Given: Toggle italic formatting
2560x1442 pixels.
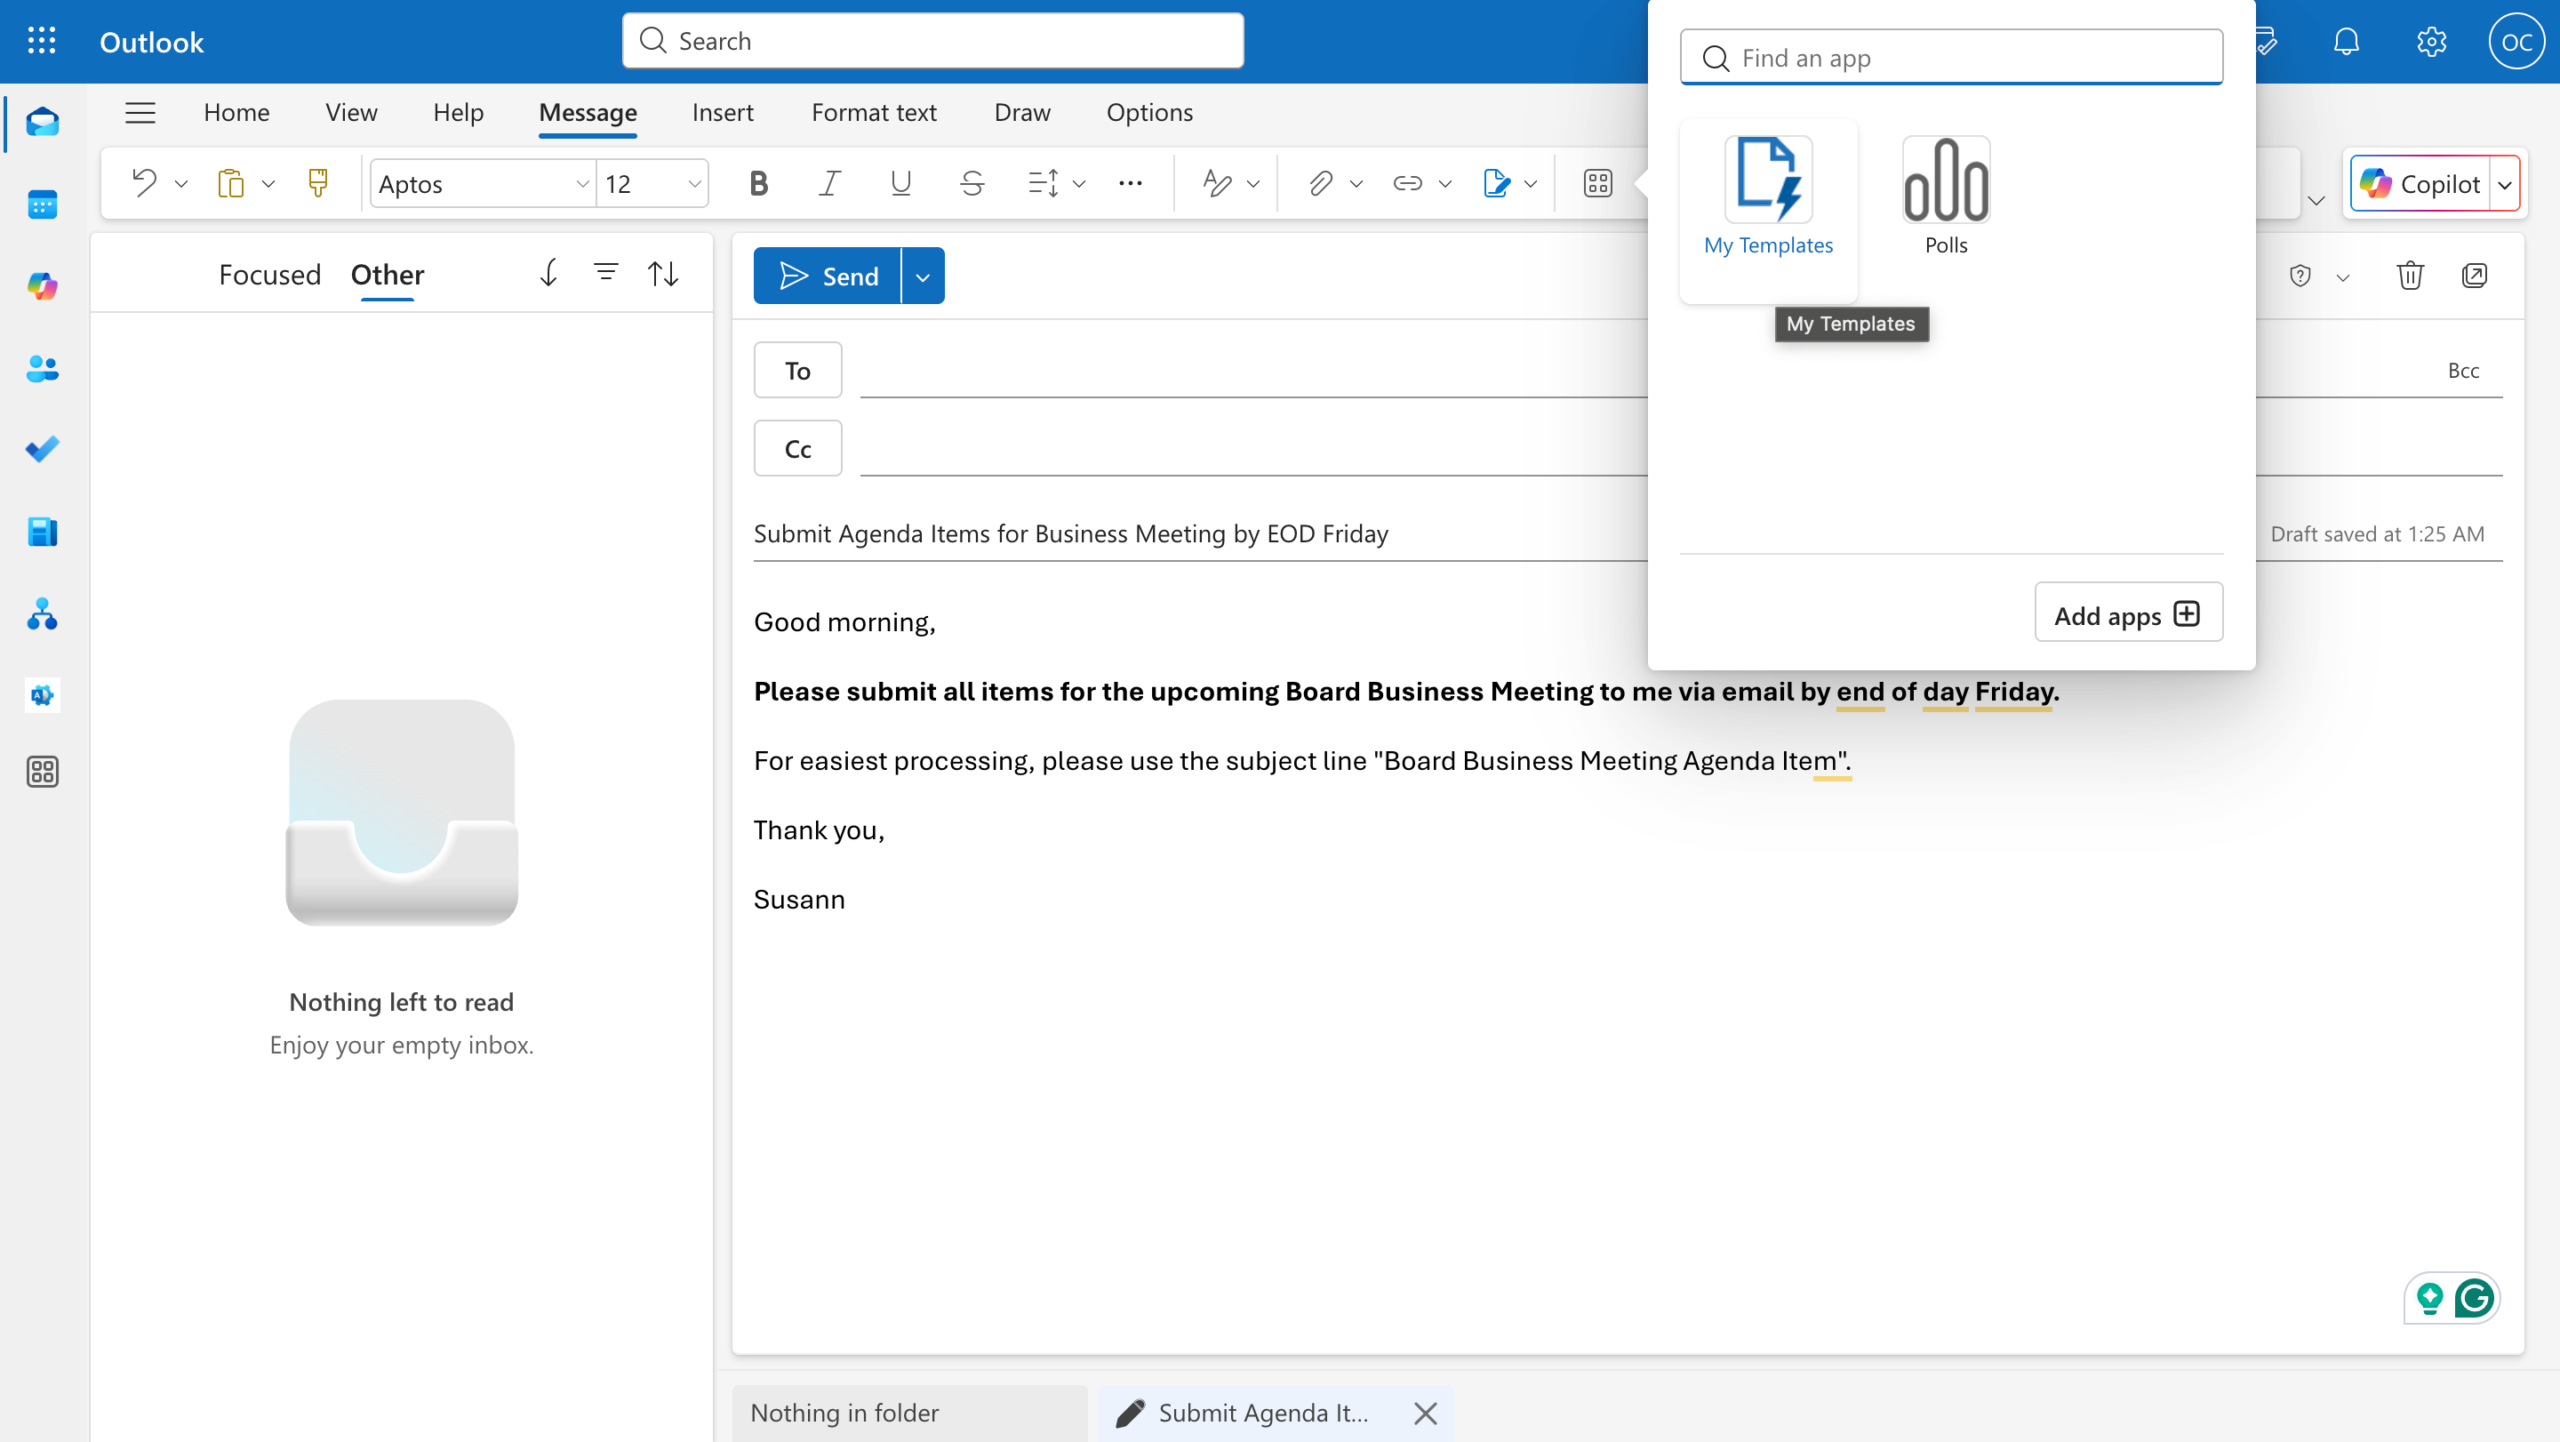Looking at the screenshot, I should pos(829,183).
